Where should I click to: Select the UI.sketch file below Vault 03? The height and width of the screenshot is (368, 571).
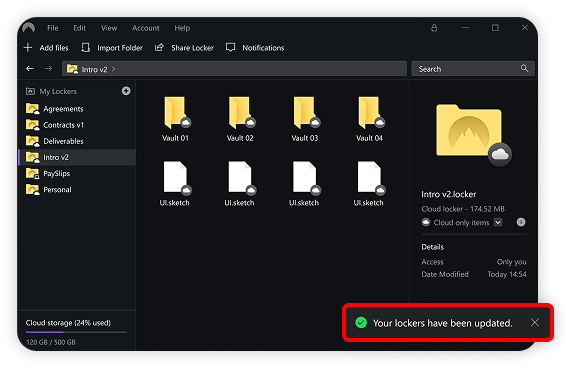tap(304, 184)
